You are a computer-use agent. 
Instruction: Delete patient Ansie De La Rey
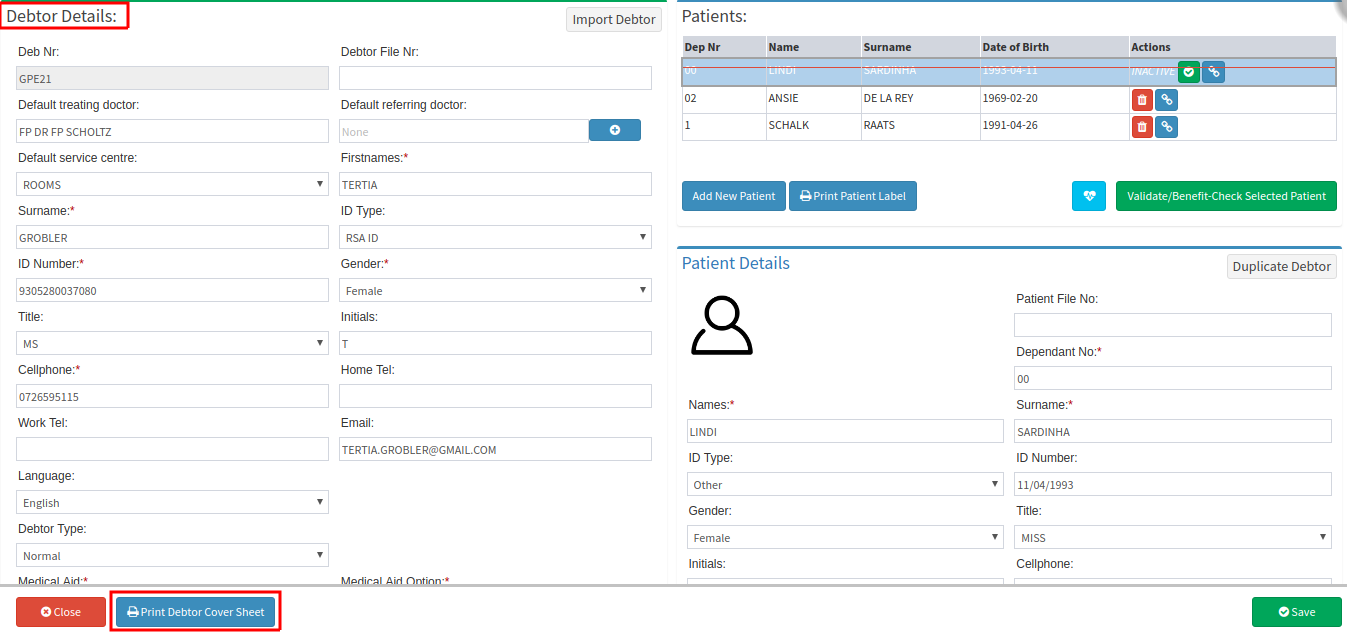click(x=1142, y=100)
